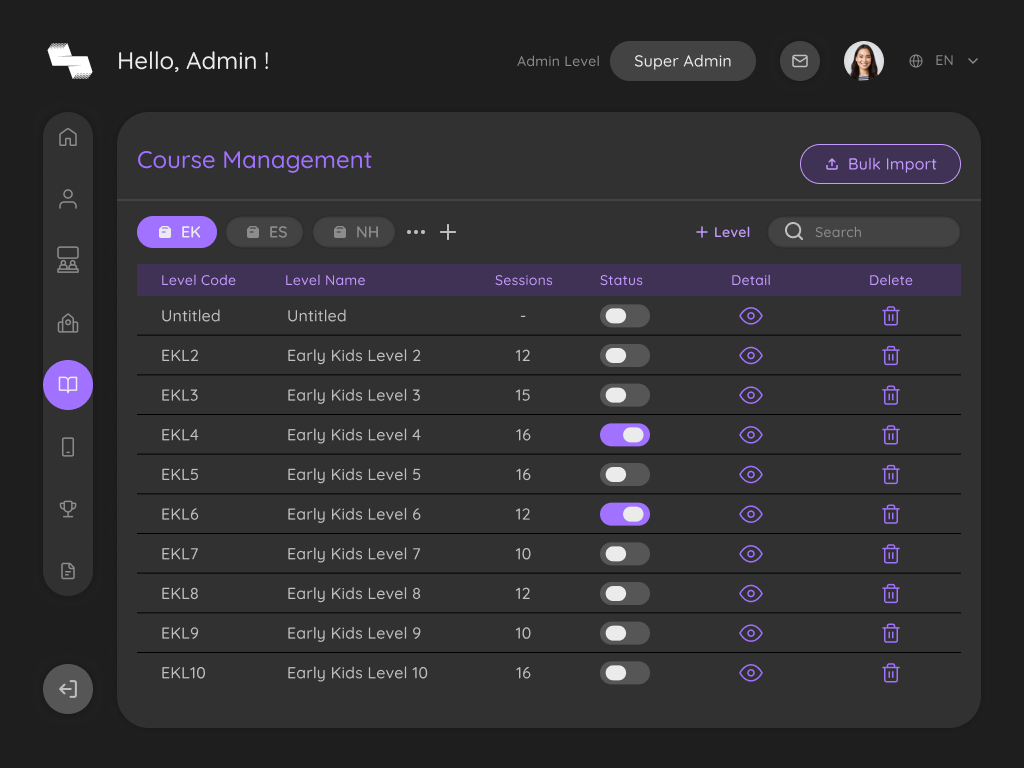Click the Level Name column header

[325, 280]
